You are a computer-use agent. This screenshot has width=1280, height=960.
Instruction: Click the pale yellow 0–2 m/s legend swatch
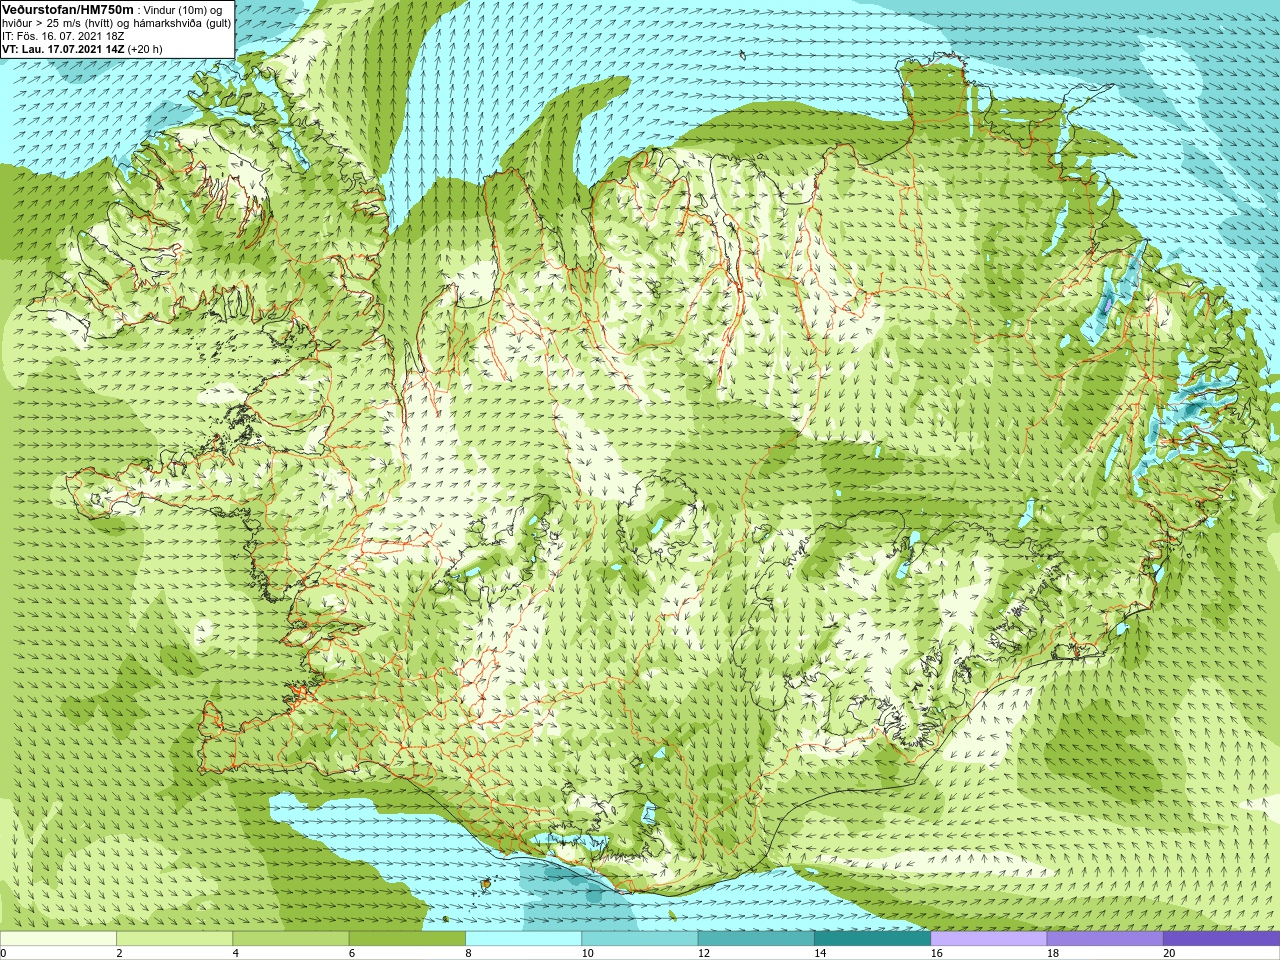click(58, 939)
